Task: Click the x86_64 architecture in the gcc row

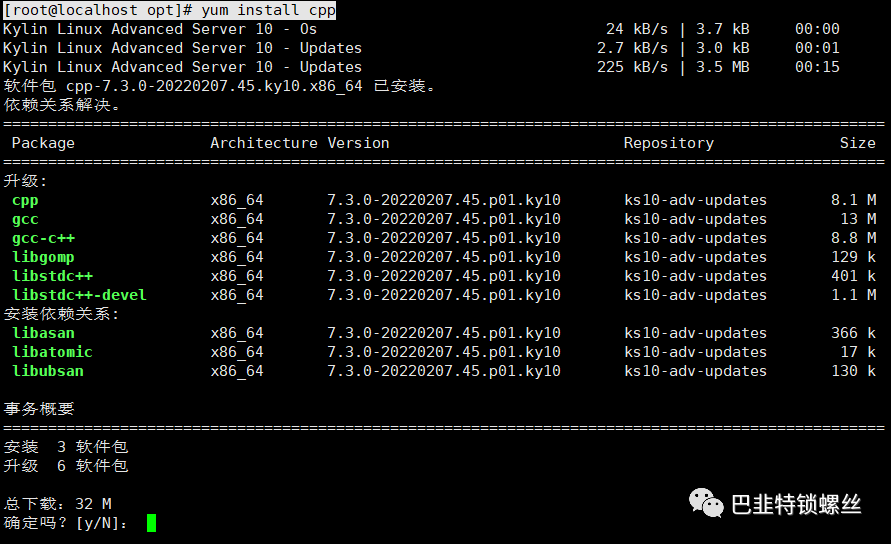Action: coord(237,219)
